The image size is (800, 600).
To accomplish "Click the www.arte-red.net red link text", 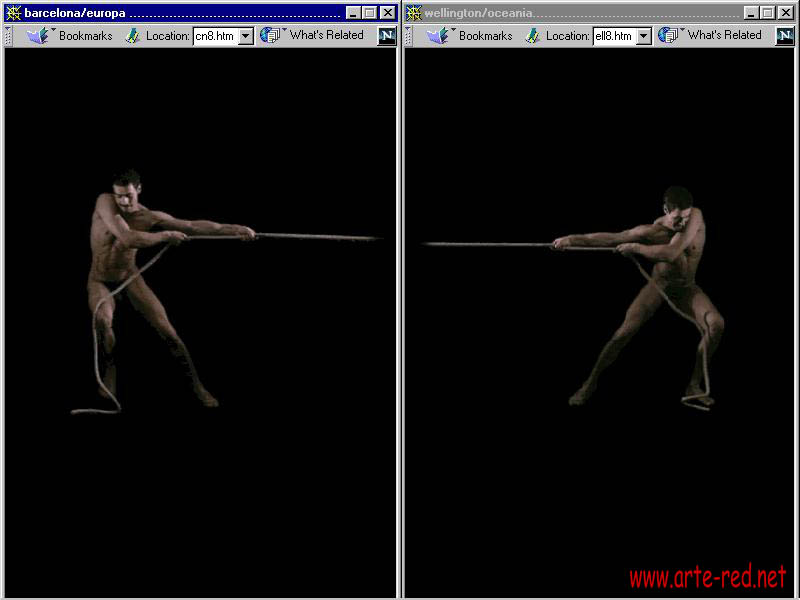I will pos(707,577).
